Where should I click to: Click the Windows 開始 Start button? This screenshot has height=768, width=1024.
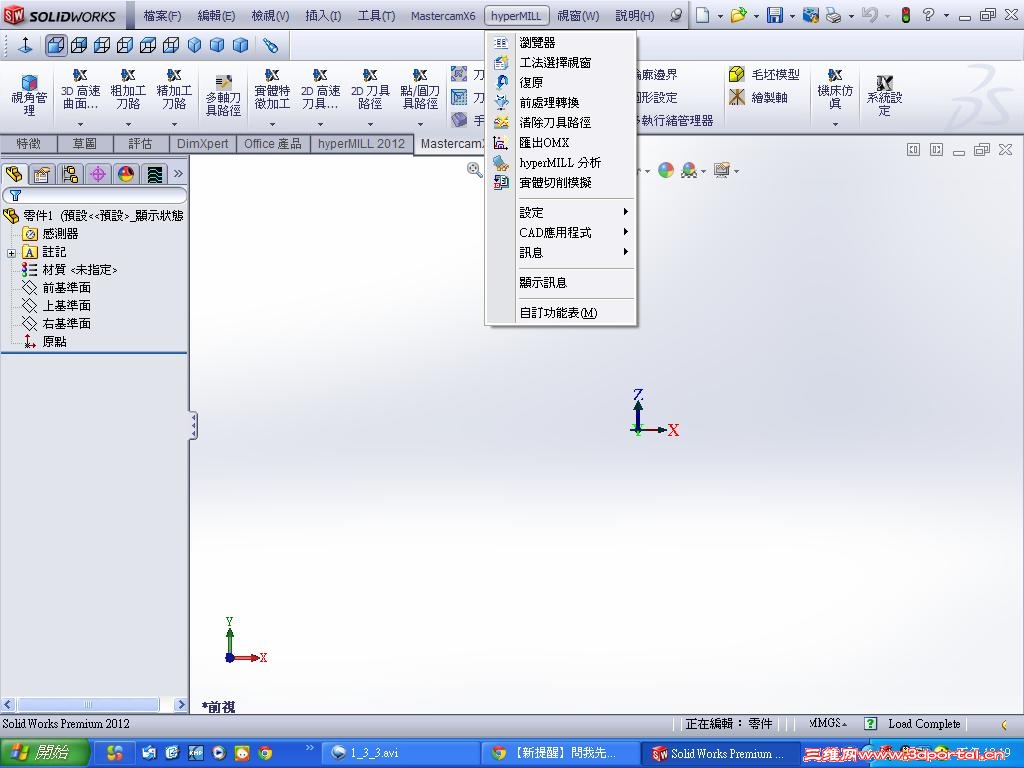(x=44, y=753)
